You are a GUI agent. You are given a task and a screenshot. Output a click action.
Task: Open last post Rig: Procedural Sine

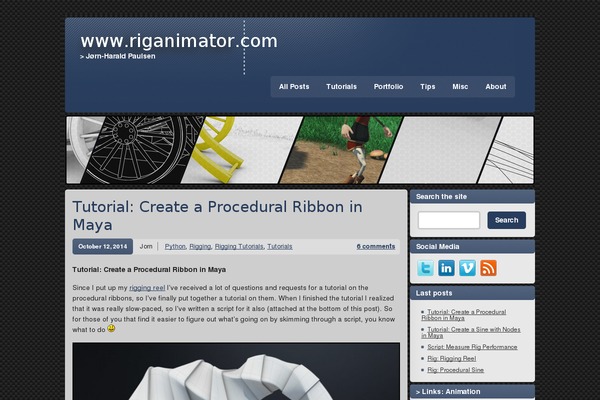(x=455, y=370)
